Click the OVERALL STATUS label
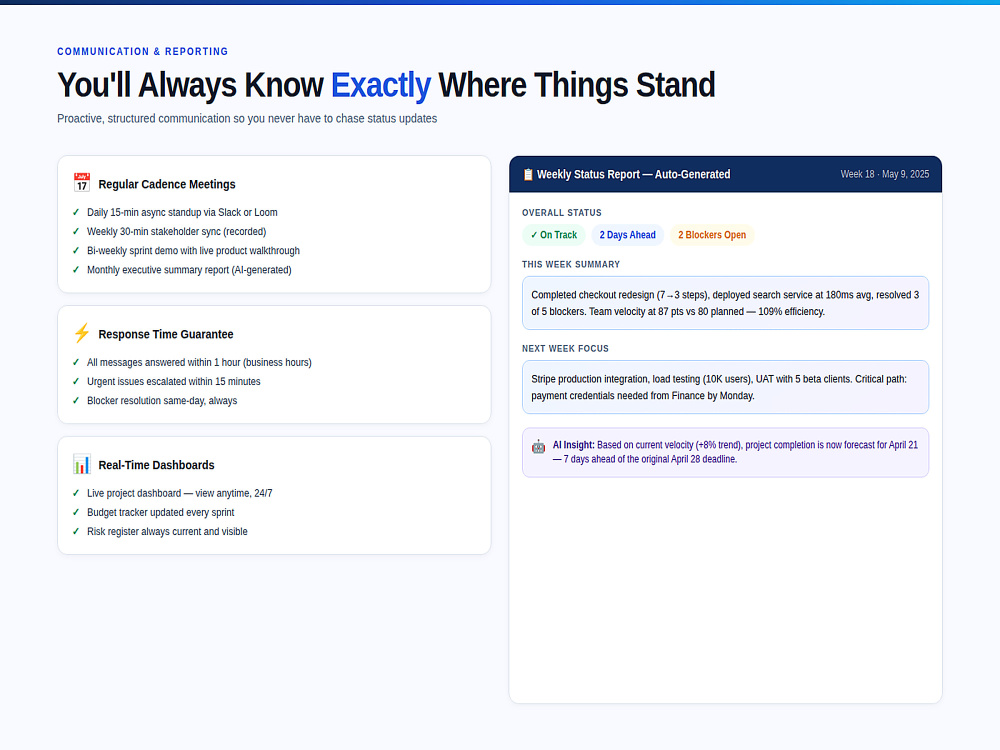Viewport: 1000px width, 750px height. pos(562,212)
